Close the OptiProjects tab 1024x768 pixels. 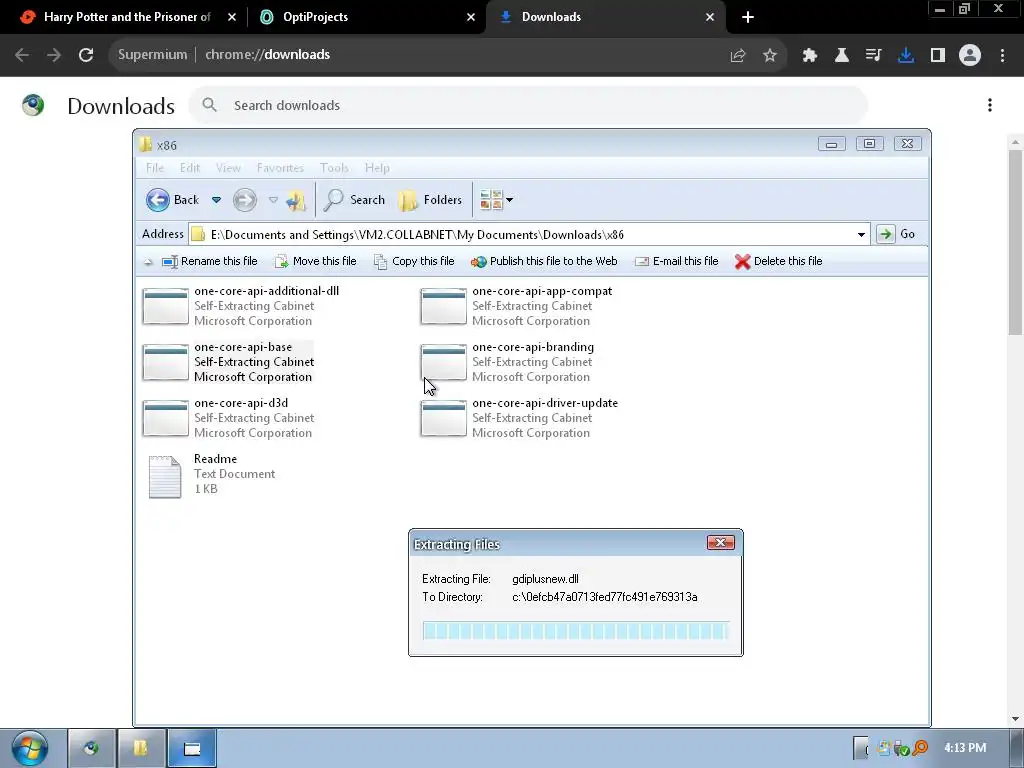tap(471, 17)
